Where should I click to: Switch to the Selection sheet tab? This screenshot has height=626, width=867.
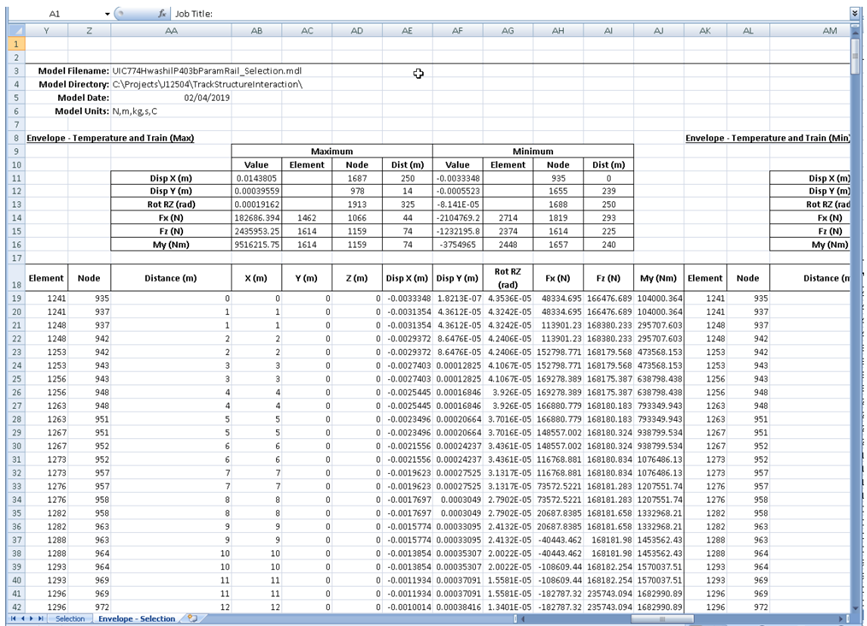[x=70, y=619]
